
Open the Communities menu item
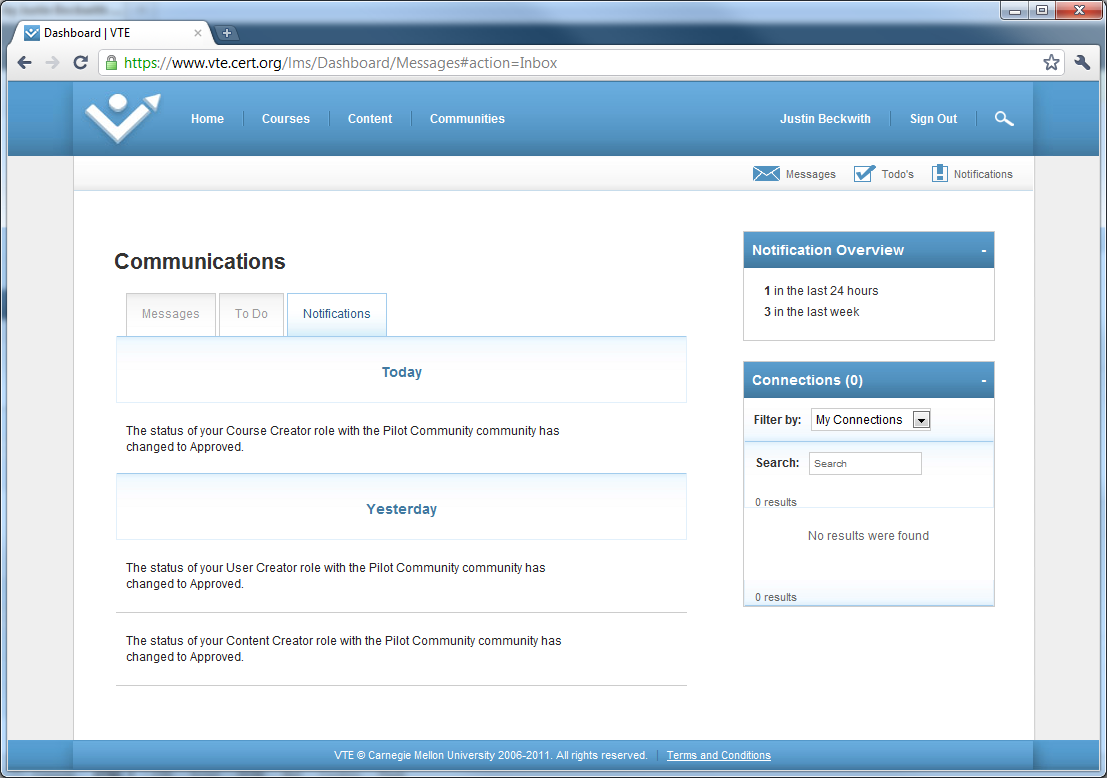pos(467,119)
